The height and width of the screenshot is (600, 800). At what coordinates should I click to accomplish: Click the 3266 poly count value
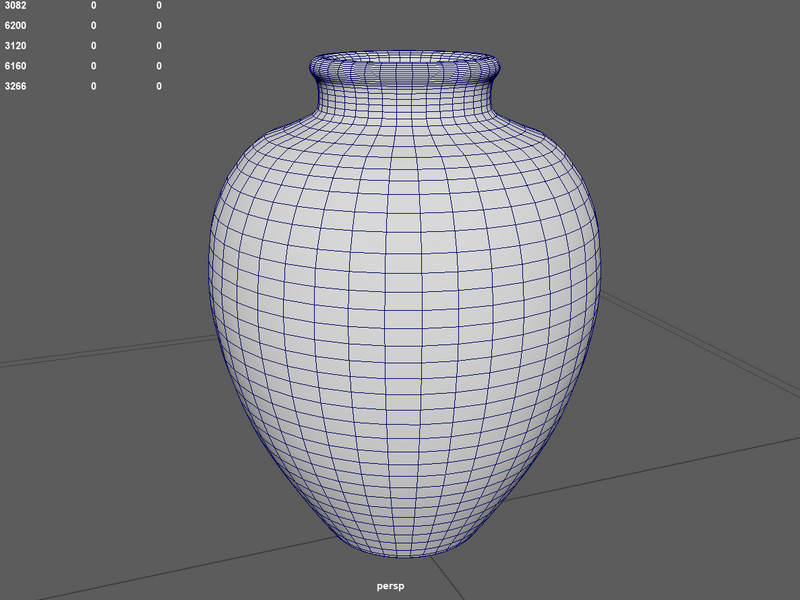point(15,86)
